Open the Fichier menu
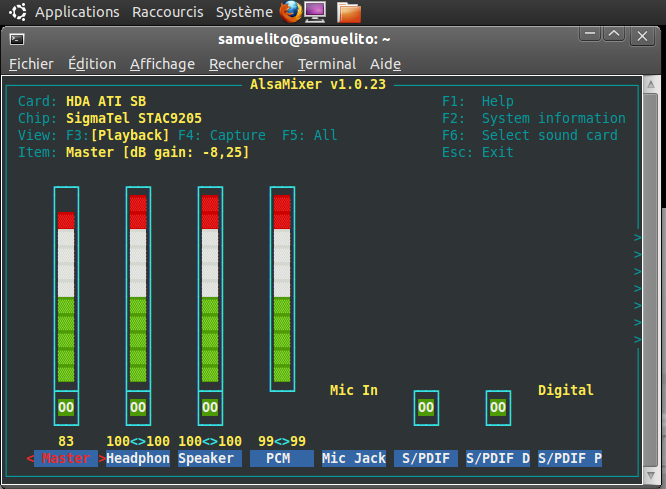The image size is (666, 489). [x=31, y=64]
